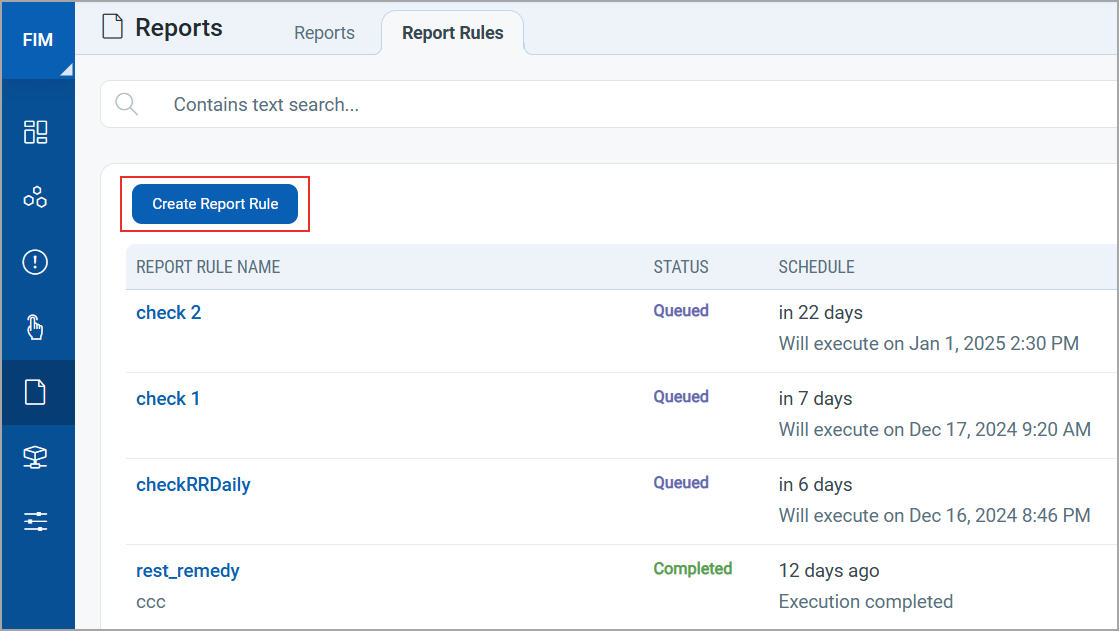
Task: Click the Create Report Rule button
Action: [215, 204]
